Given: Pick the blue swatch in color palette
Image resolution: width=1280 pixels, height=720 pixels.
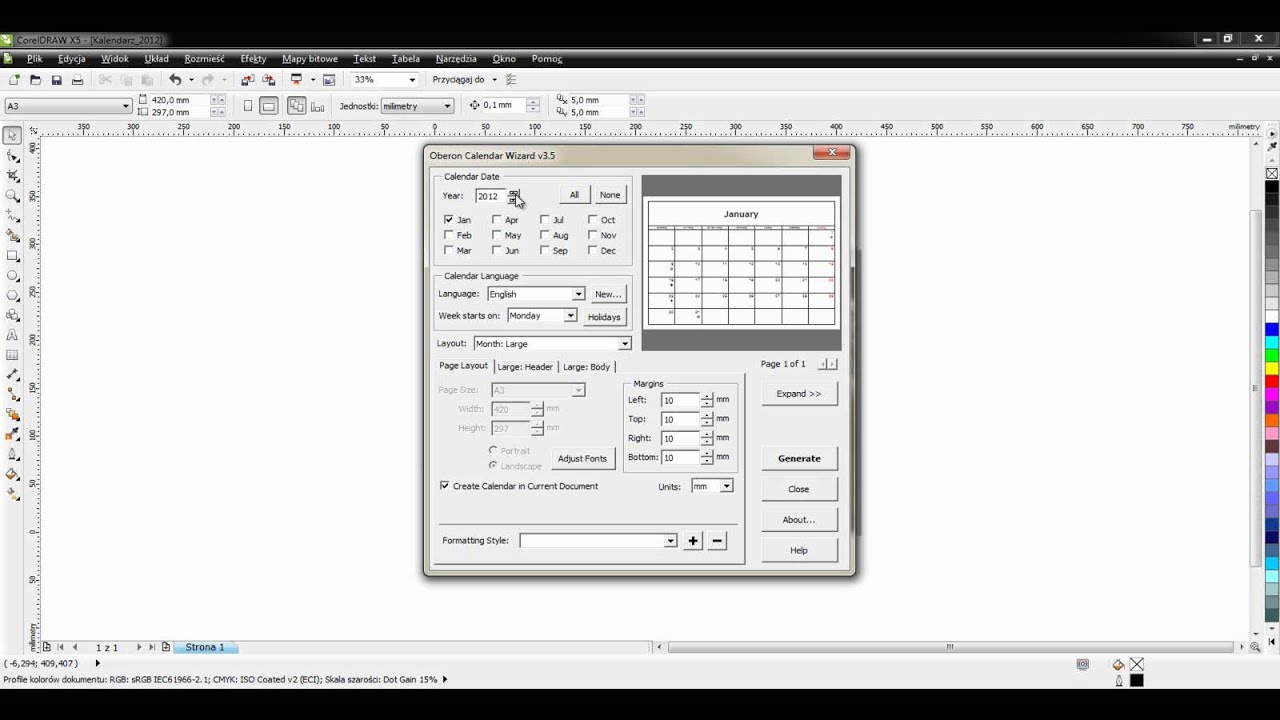Looking at the screenshot, I should pyautogui.click(x=1271, y=330).
